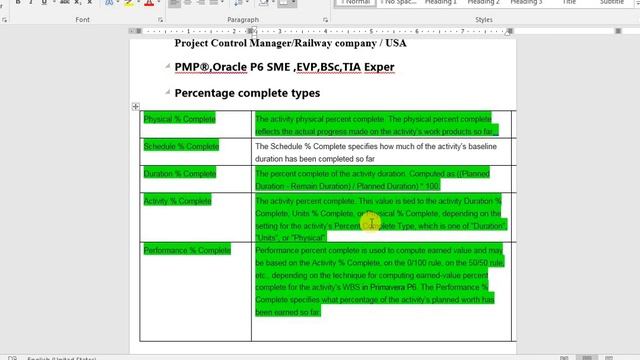Toggle Italic formatting in Font group
The height and width of the screenshot is (360, 640).
31,2
